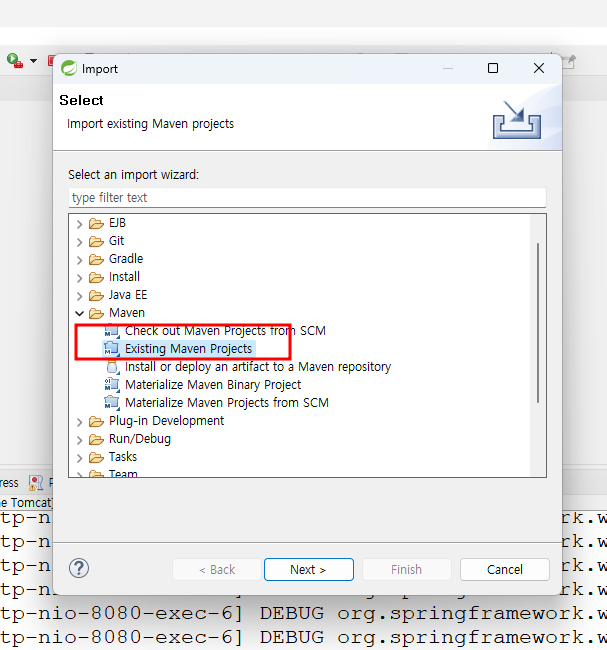This screenshot has width=607, height=650.
Task: Expand the Plug-in Development node
Action: click(x=80, y=422)
